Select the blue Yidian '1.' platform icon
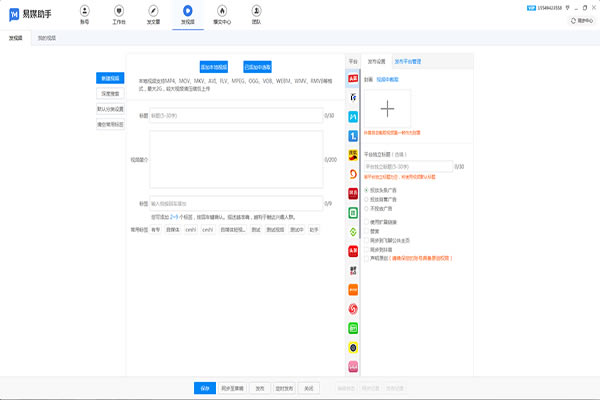Image resolution: width=600 pixels, height=400 pixels. 353,136
